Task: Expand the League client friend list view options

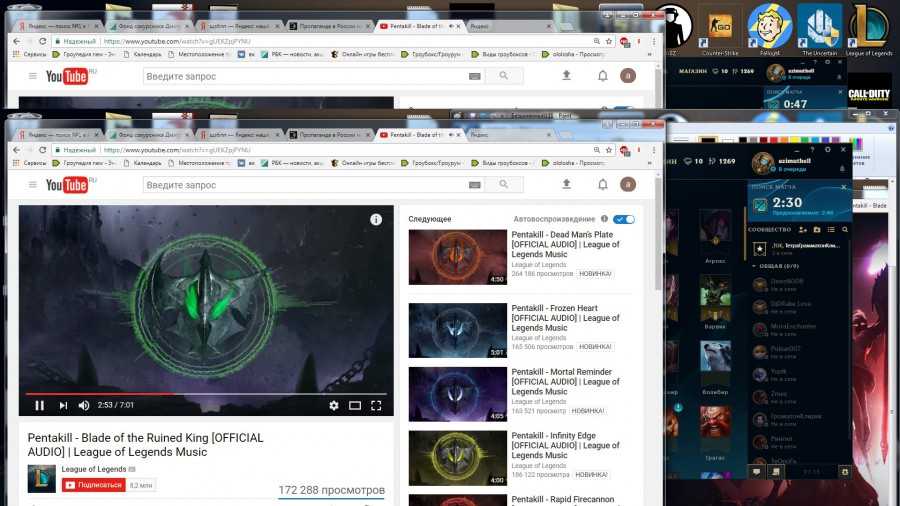Action: coord(831,230)
